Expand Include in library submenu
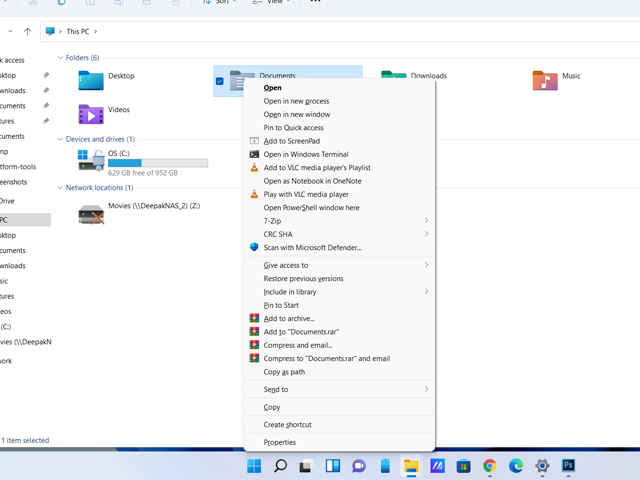This screenshot has width=640, height=480. coord(426,291)
